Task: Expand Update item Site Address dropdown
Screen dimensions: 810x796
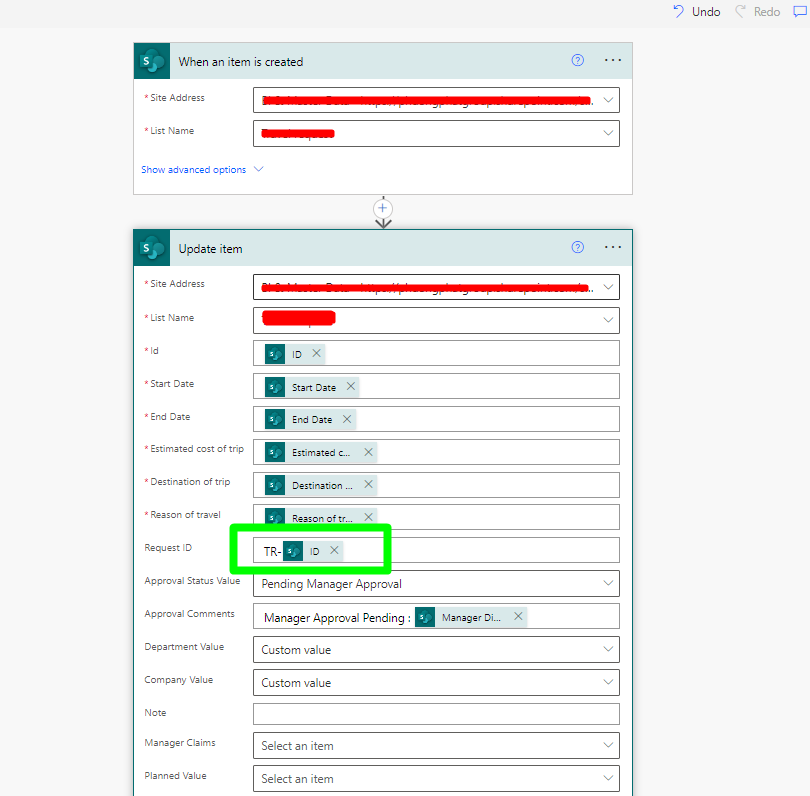Action: [608, 287]
